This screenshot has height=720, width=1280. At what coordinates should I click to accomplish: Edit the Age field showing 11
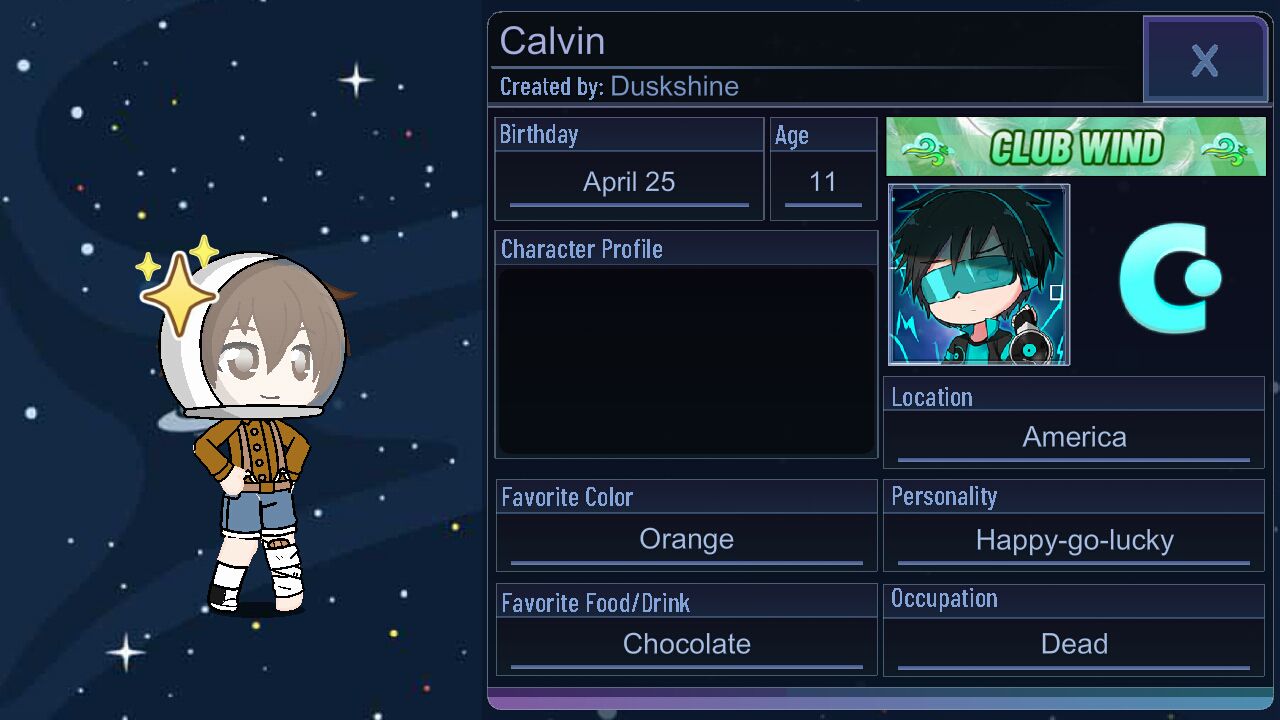823,184
